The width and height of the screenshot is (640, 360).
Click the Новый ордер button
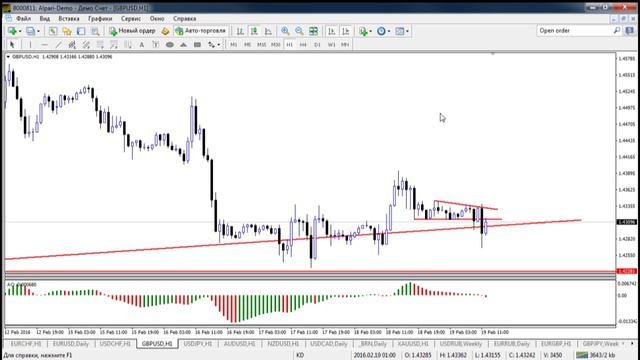[x=132, y=31]
